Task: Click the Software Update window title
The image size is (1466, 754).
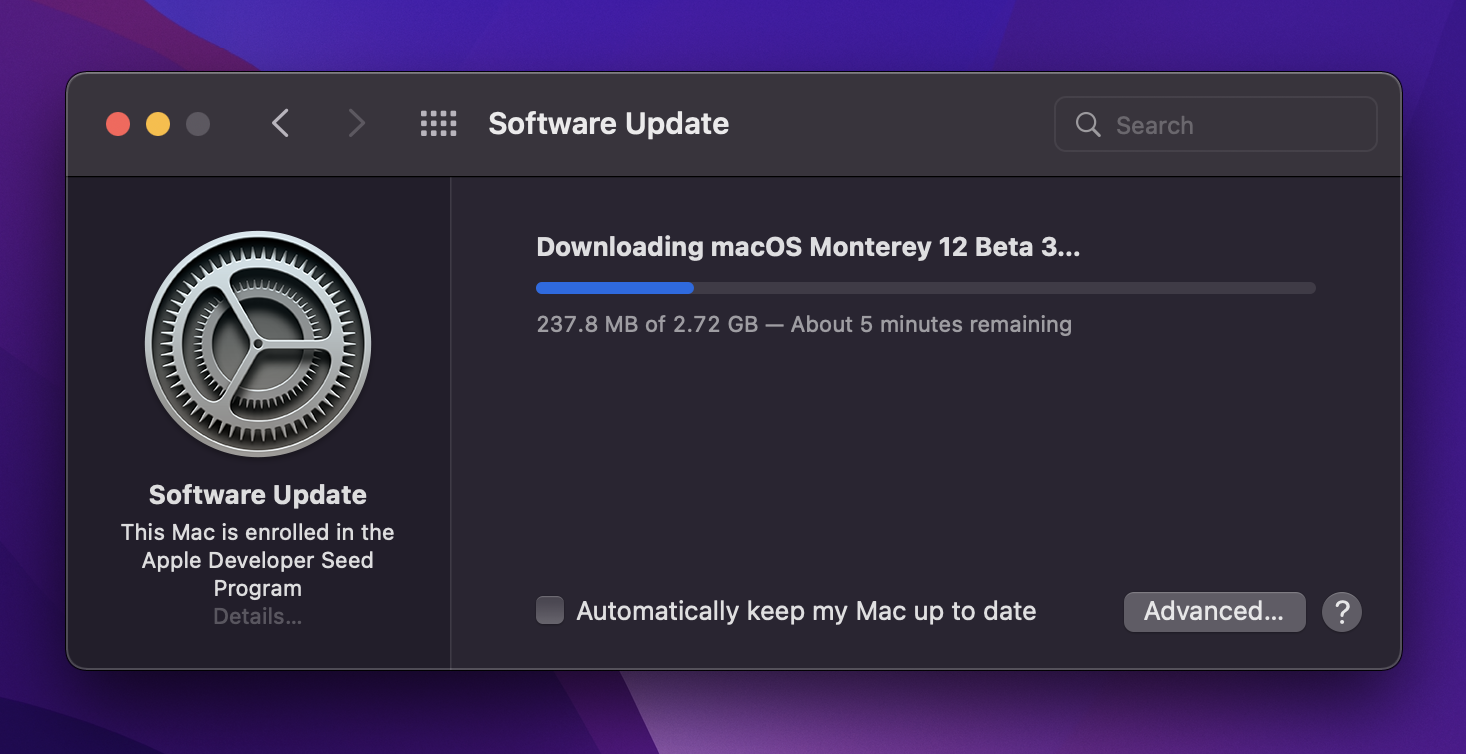Action: click(x=608, y=124)
